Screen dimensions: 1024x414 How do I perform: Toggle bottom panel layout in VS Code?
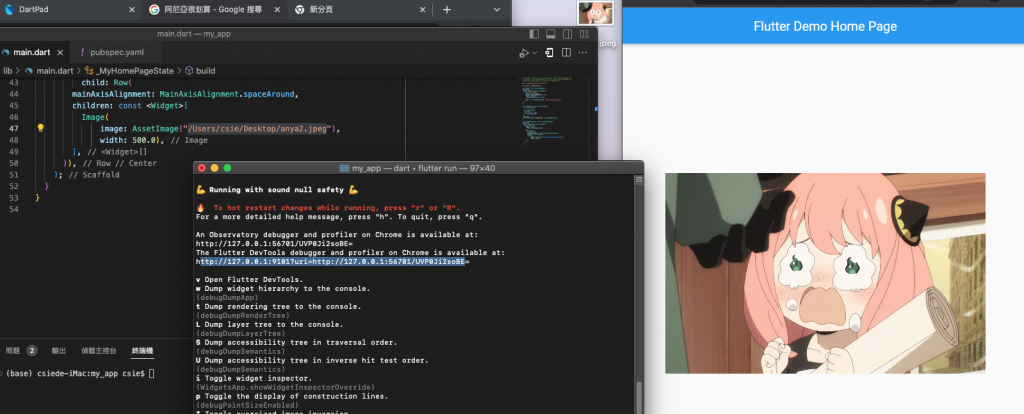tap(551, 34)
